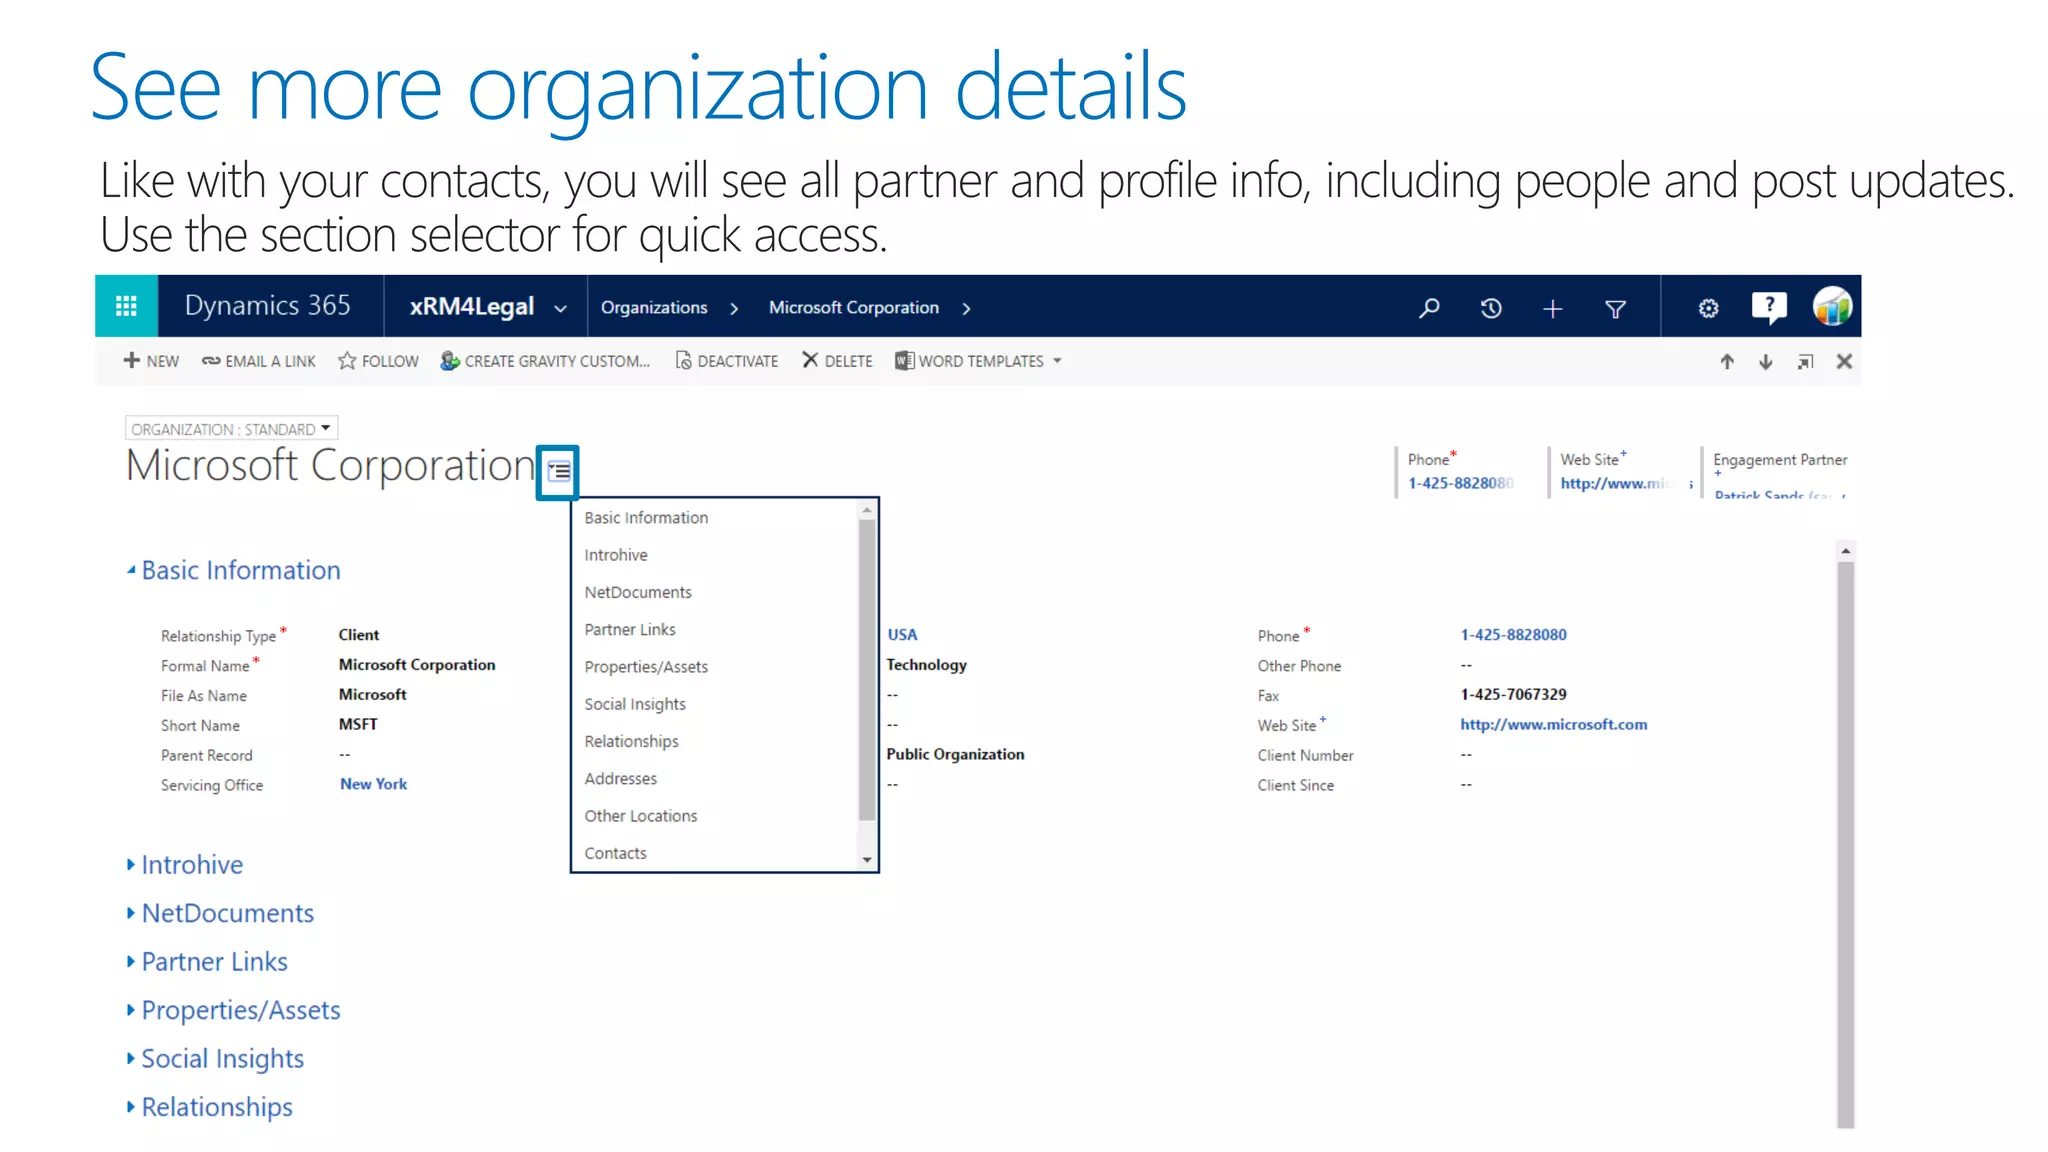Open the user profile avatar

[1832, 306]
